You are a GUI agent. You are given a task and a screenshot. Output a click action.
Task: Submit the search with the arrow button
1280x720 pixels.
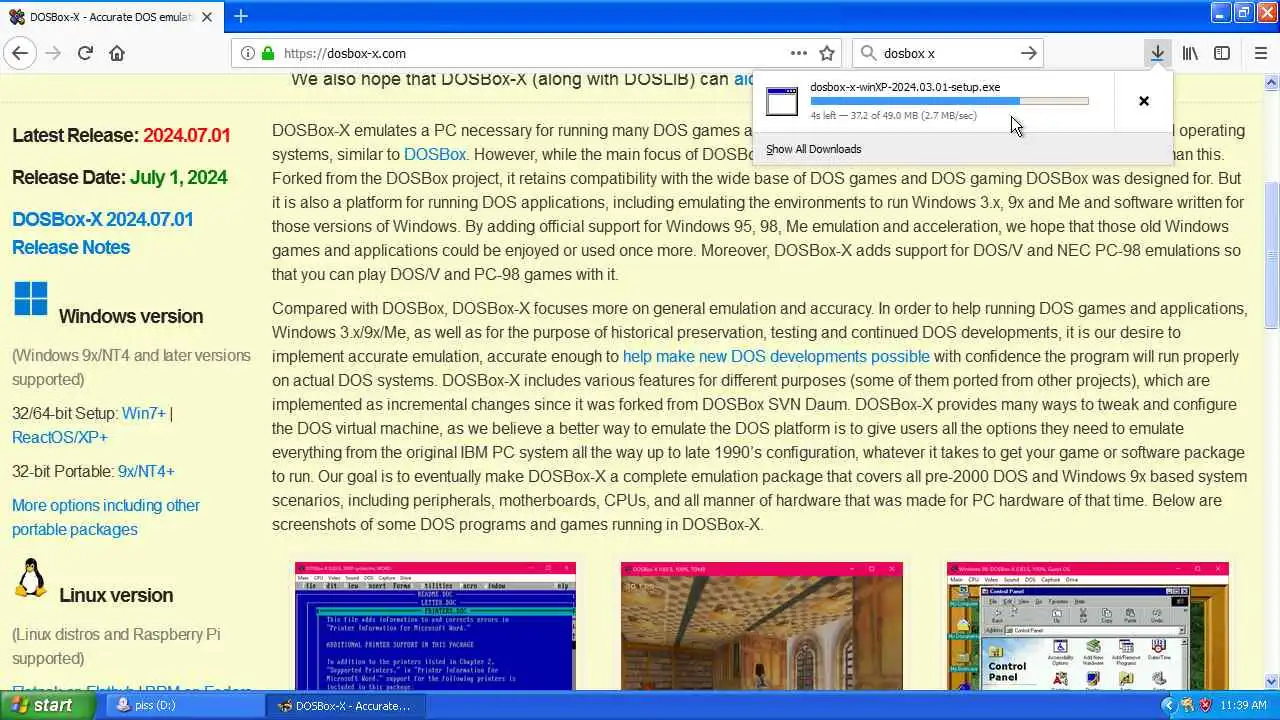point(1028,53)
